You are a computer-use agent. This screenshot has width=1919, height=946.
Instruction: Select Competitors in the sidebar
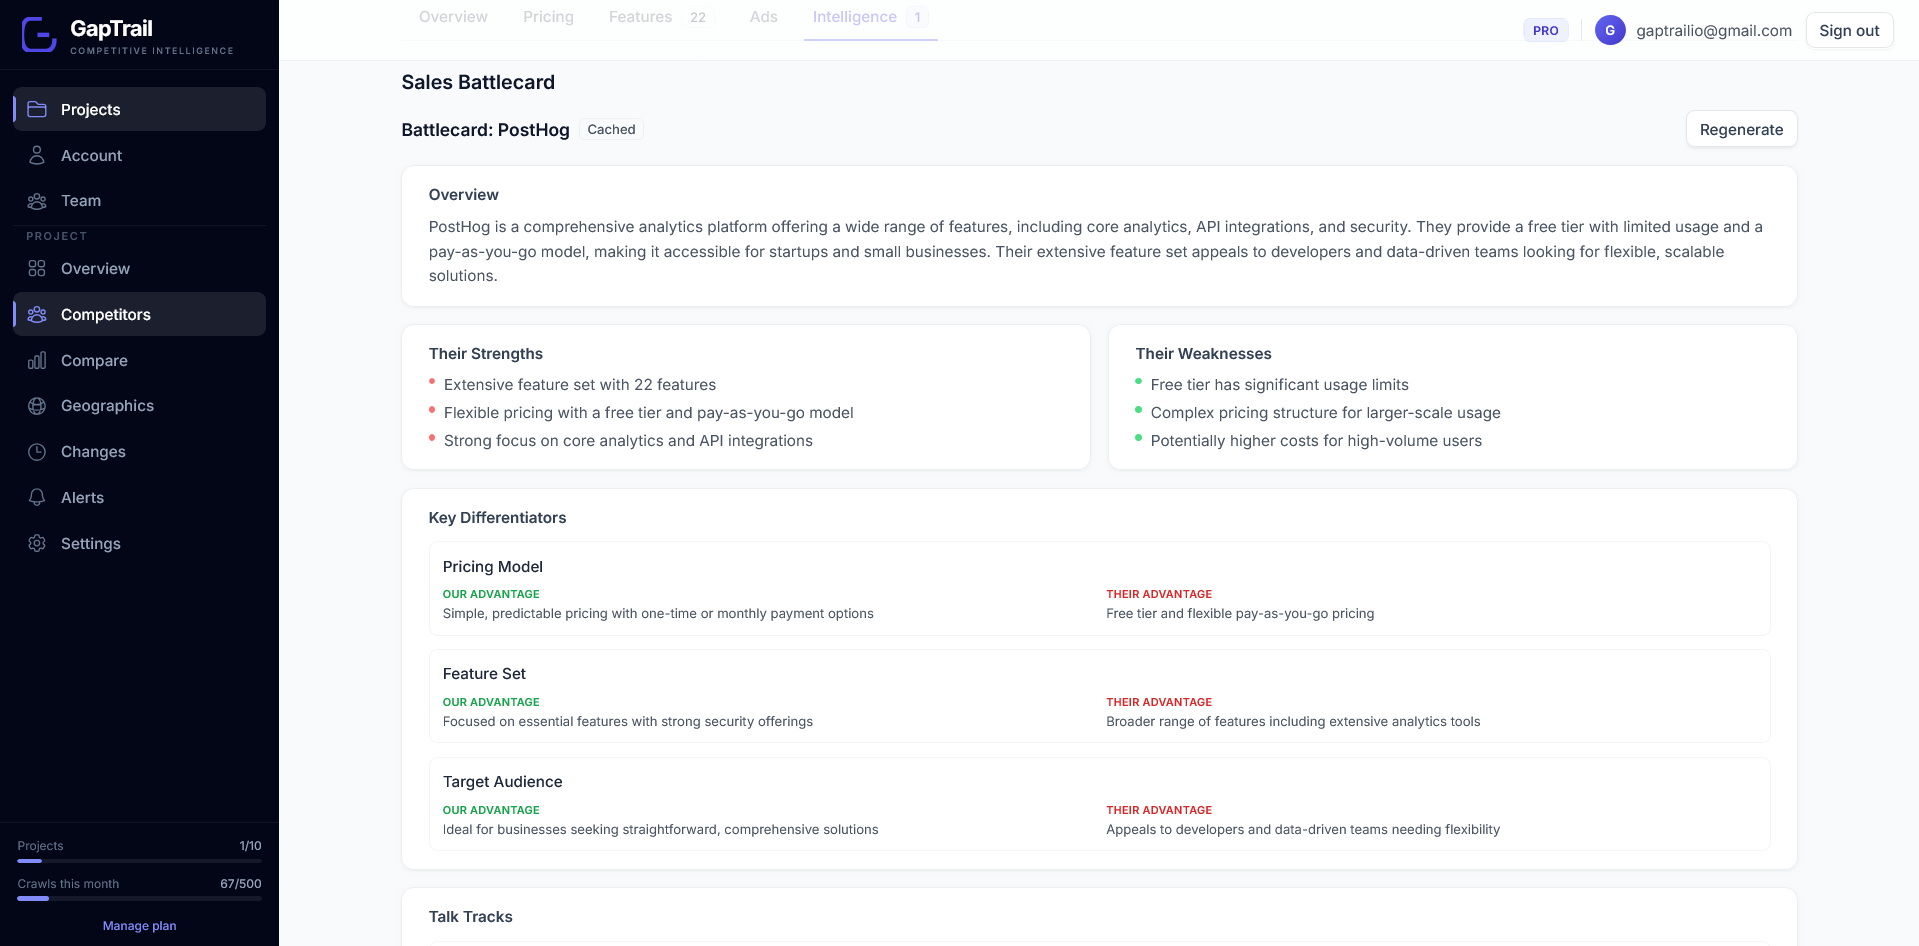139,314
